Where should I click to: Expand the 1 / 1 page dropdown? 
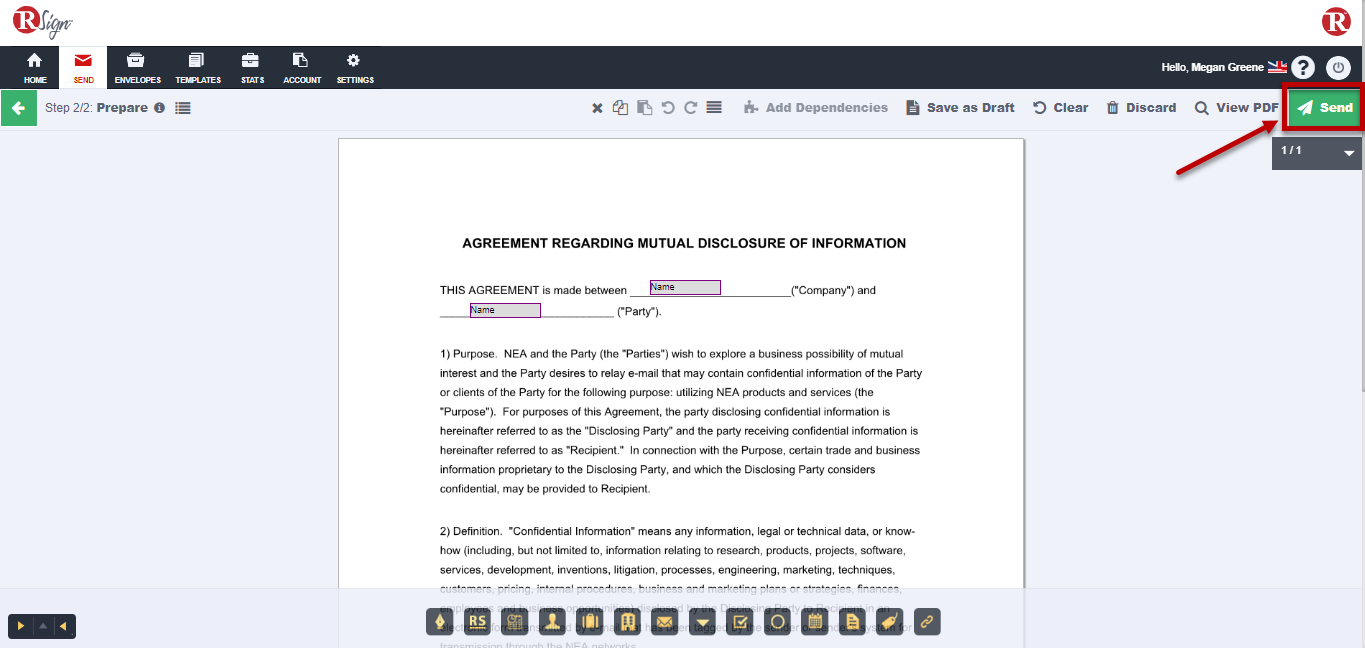(1316, 152)
